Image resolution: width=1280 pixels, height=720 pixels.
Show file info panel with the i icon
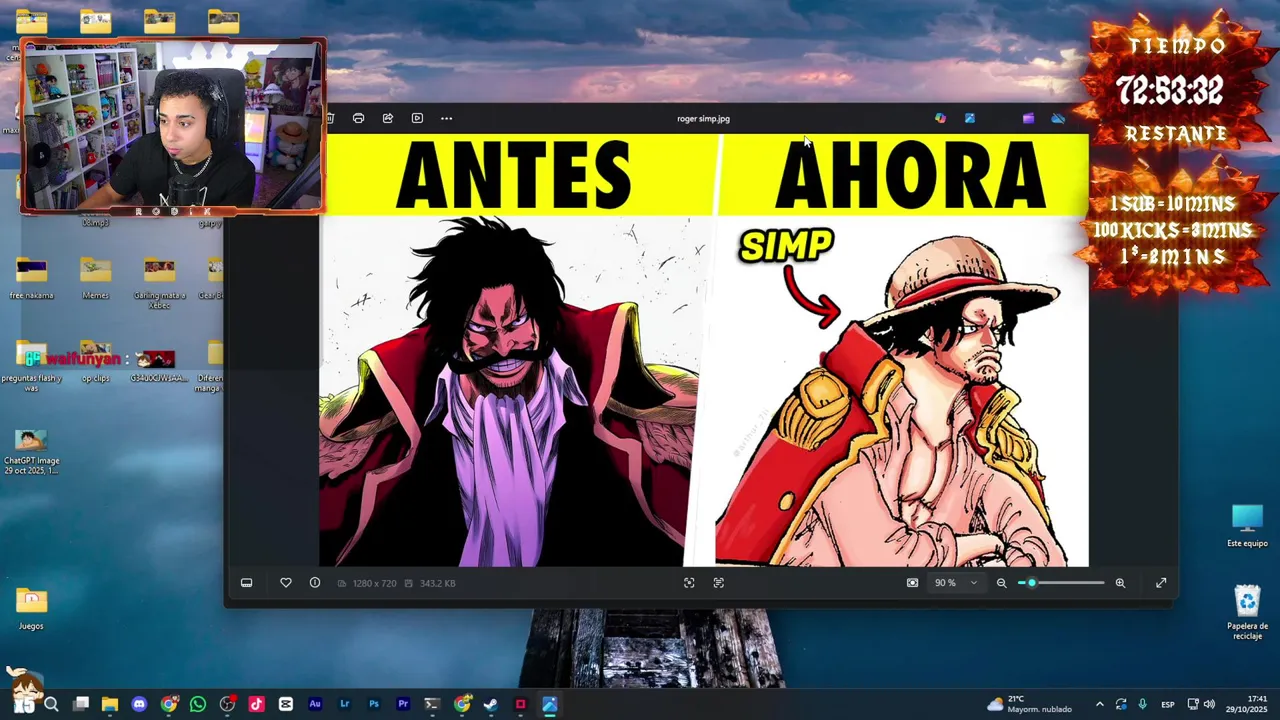tap(315, 583)
